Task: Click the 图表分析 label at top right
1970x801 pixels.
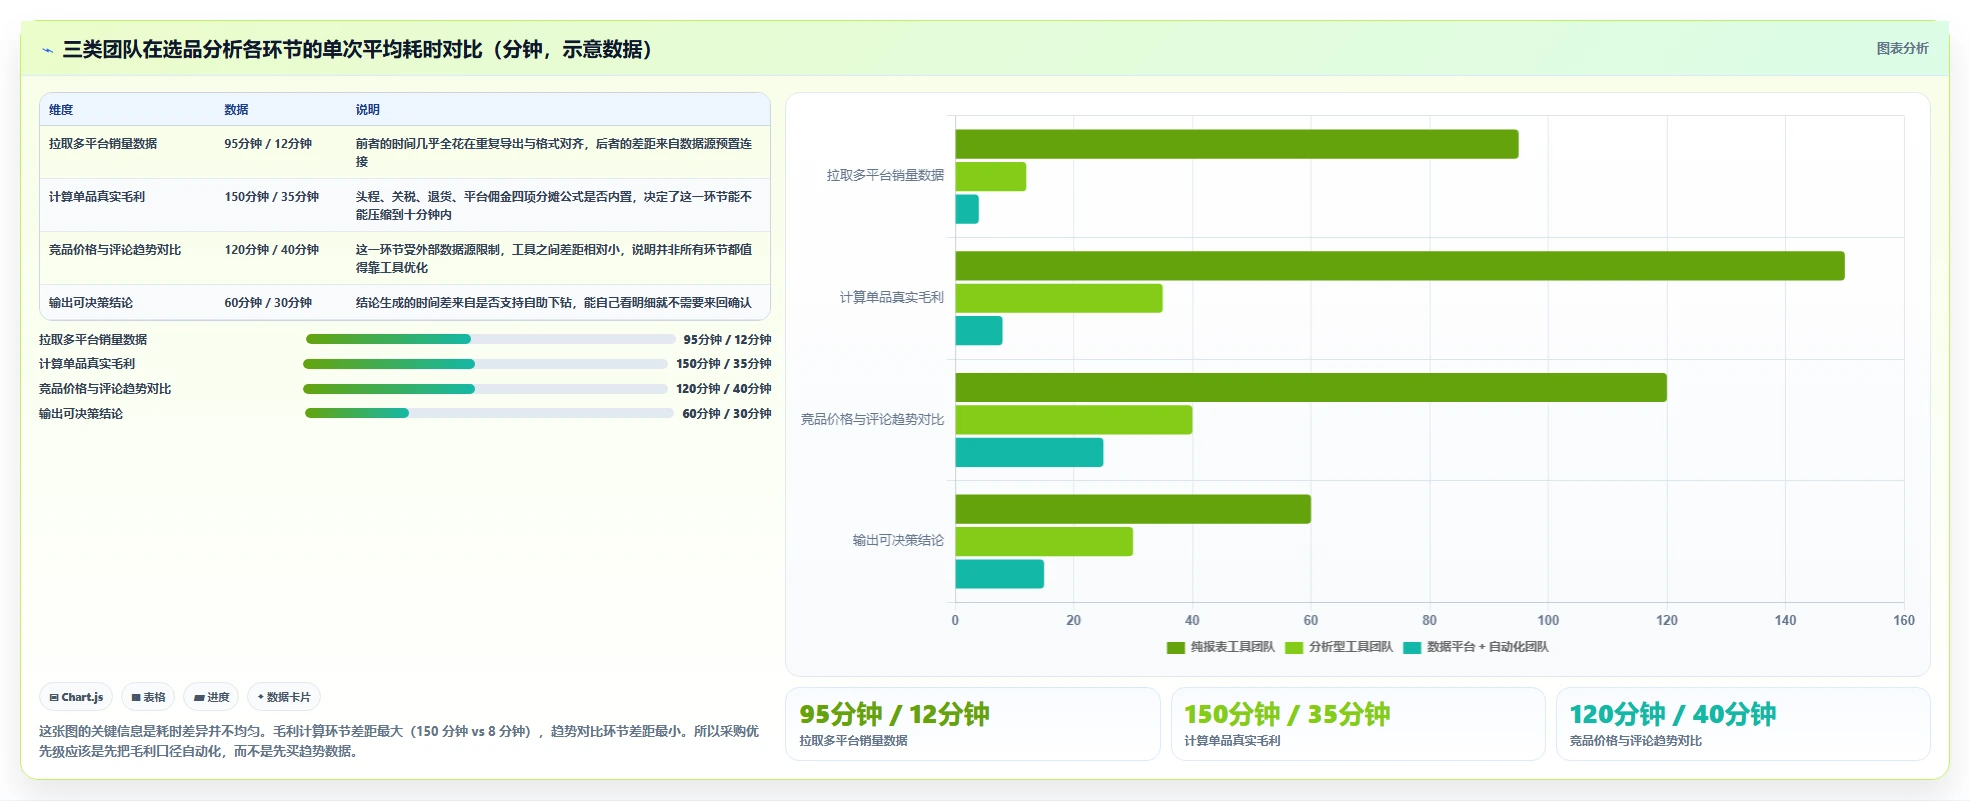Action: click(x=1902, y=48)
